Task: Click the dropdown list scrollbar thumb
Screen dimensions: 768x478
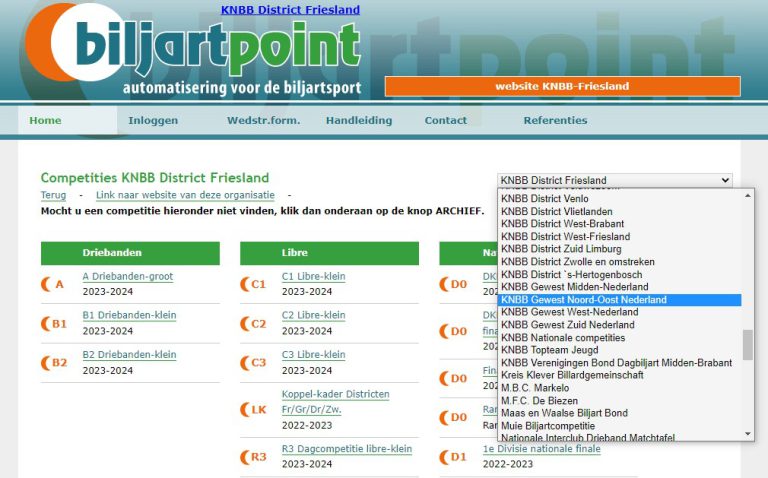Action: (x=747, y=345)
